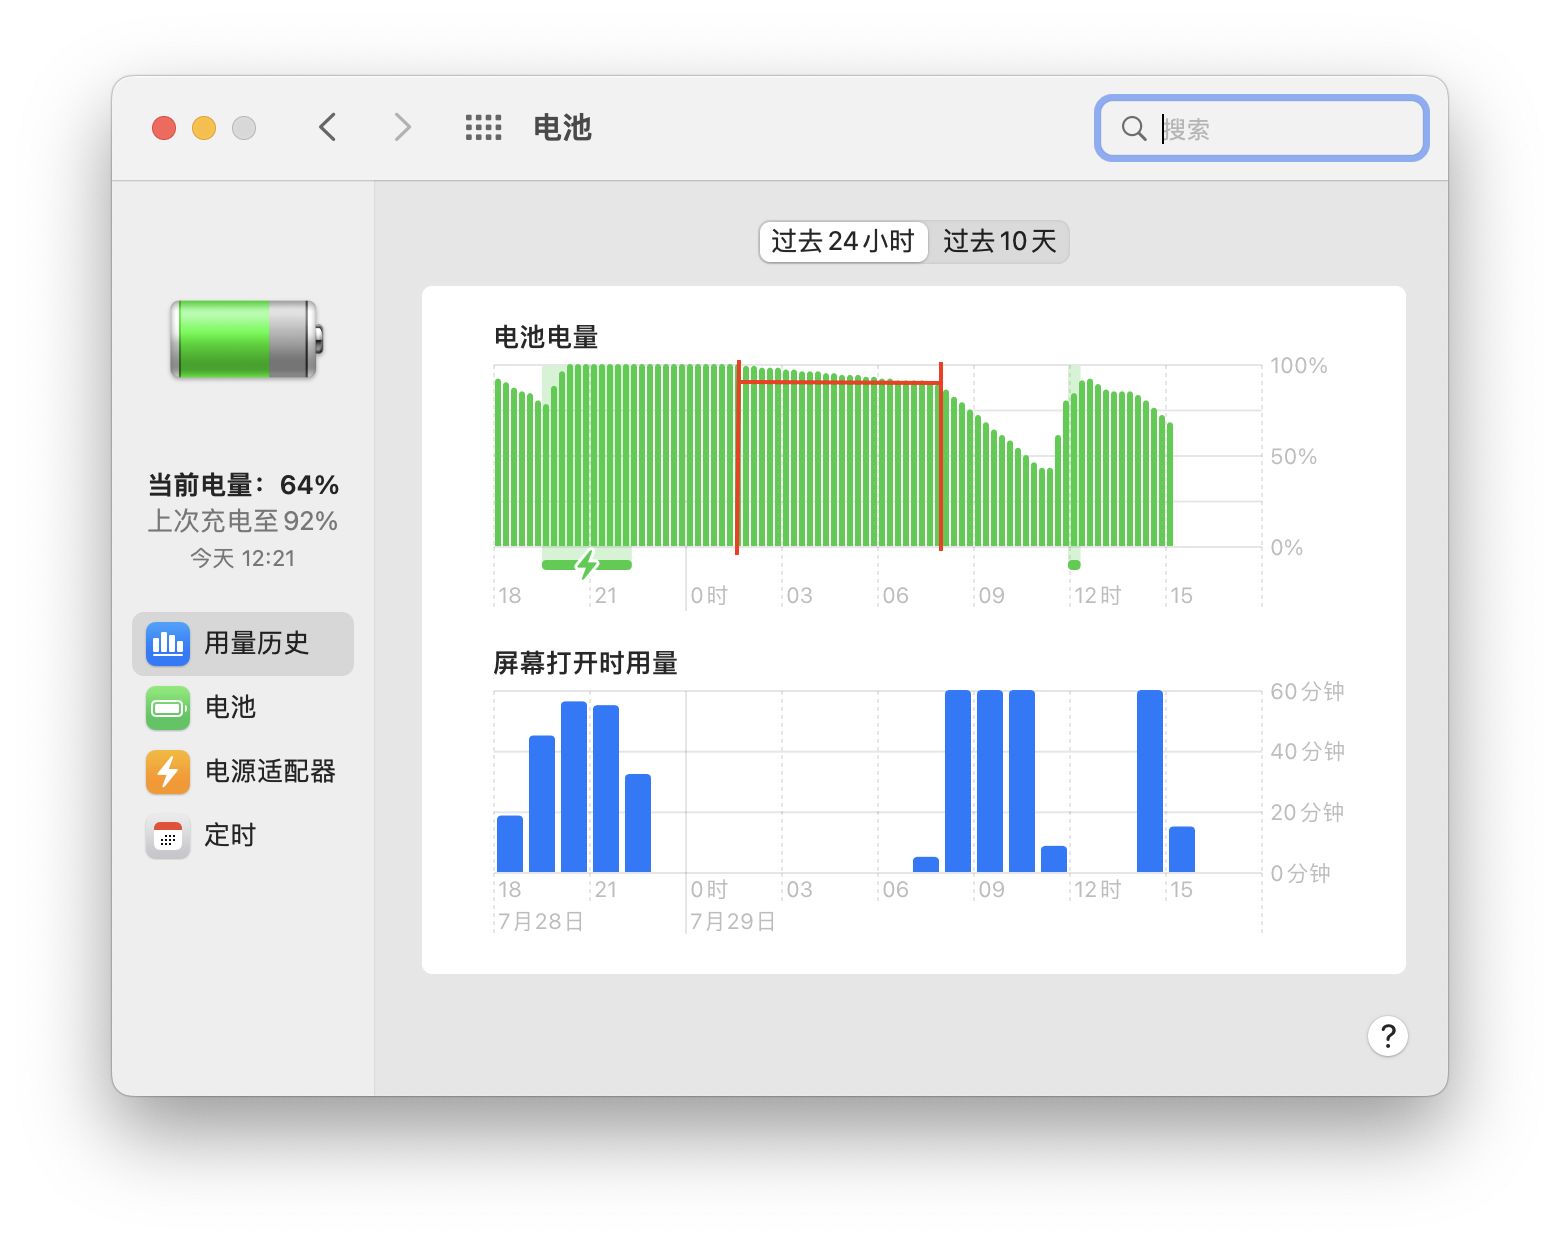Select 电源适配器 in the sidebar

click(x=270, y=772)
